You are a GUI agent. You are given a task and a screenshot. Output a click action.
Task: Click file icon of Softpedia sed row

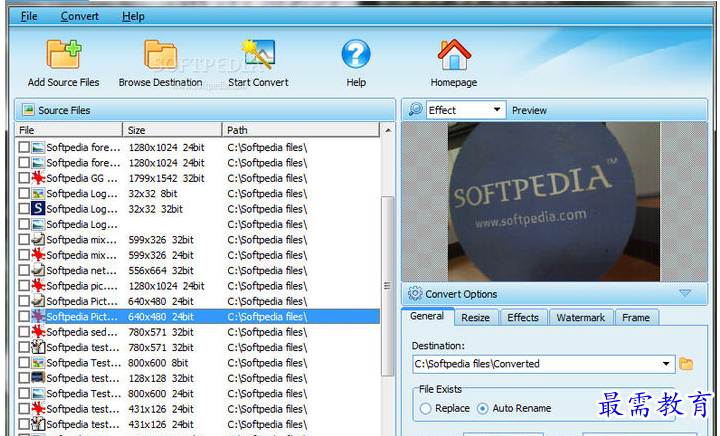point(38,331)
